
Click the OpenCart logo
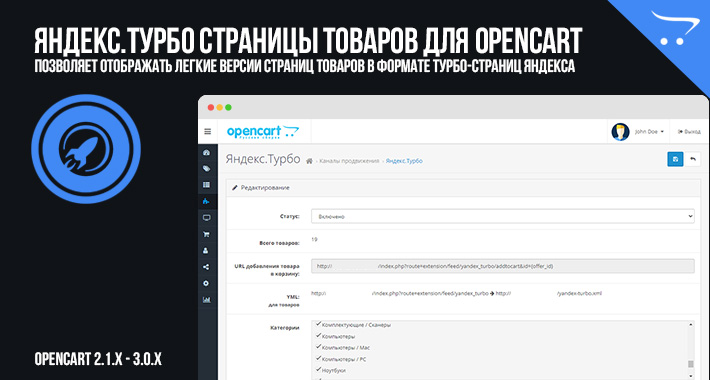263,132
